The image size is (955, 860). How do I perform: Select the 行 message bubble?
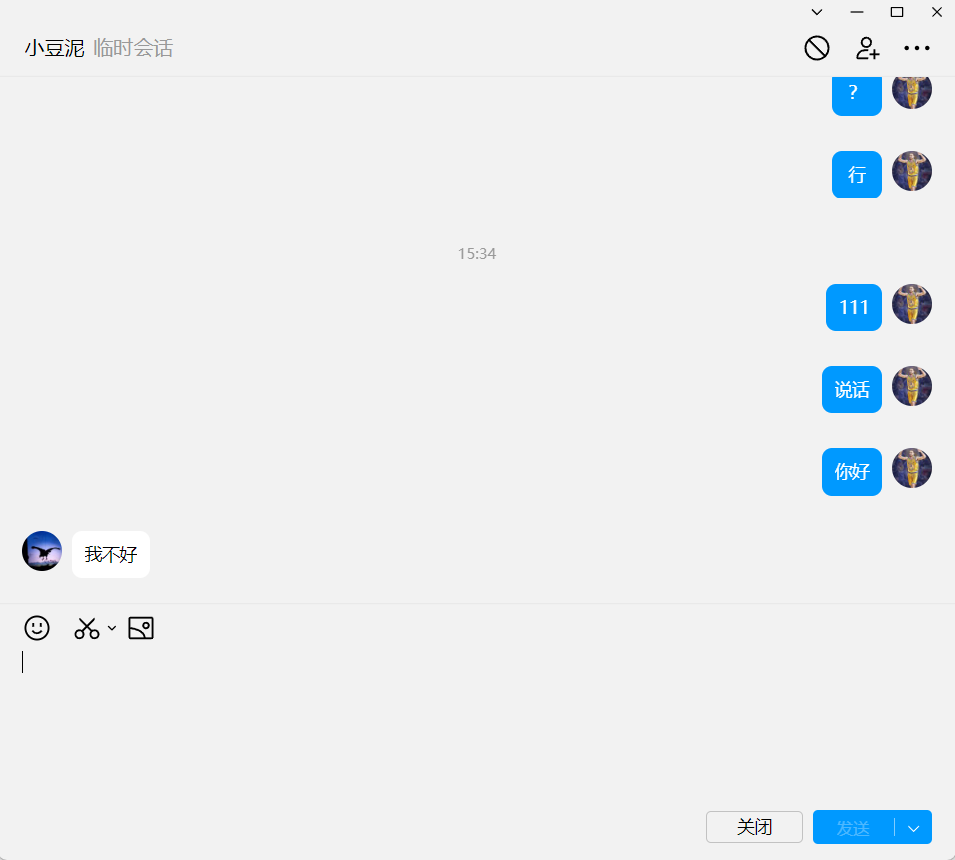[x=857, y=175]
